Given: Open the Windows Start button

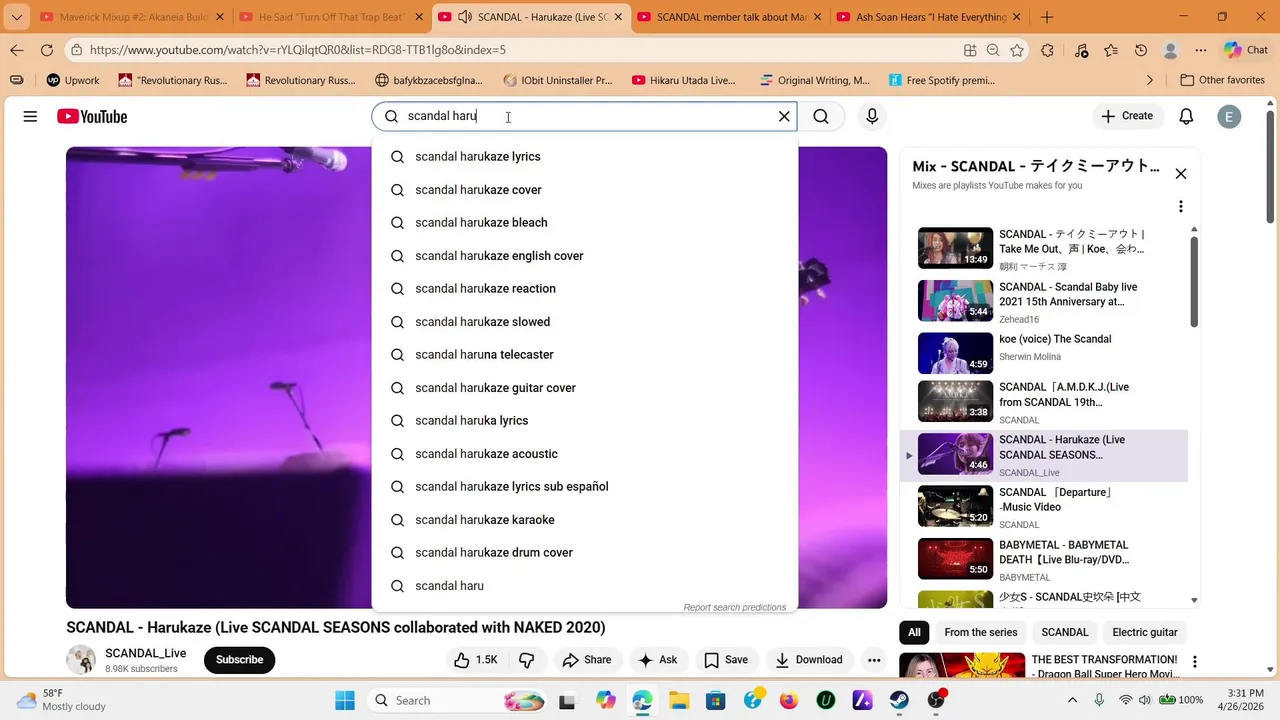Looking at the screenshot, I should coord(344,701).
